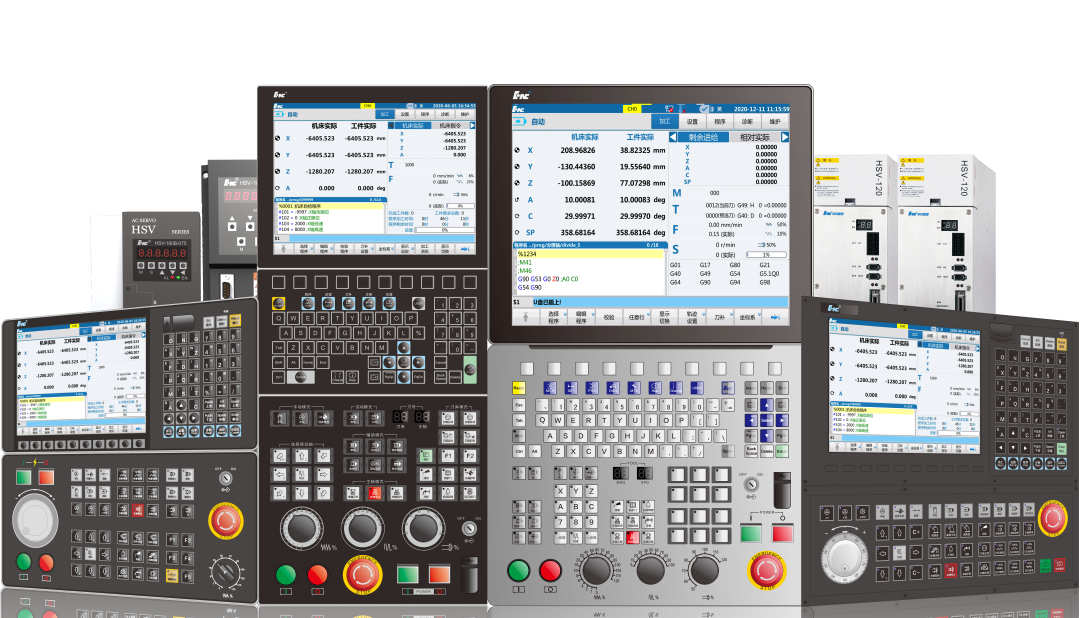
Task: Click emergency stop on right dark panel
Action: point(1052,519)
